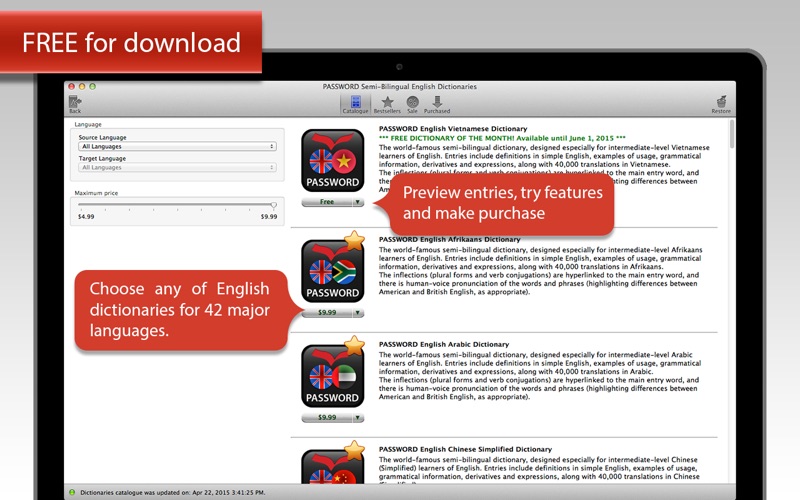Screen dimensions: 800x500
Task: Click the green status indicator in status bar
Action: (x=72, y=492)
